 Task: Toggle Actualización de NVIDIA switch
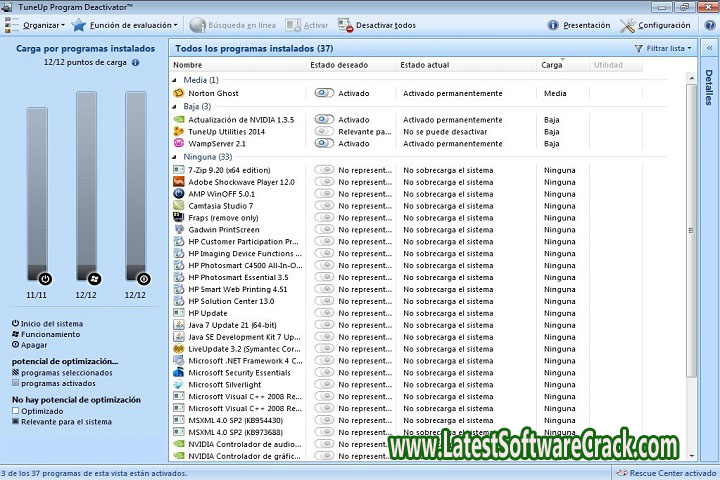(324, 120)
